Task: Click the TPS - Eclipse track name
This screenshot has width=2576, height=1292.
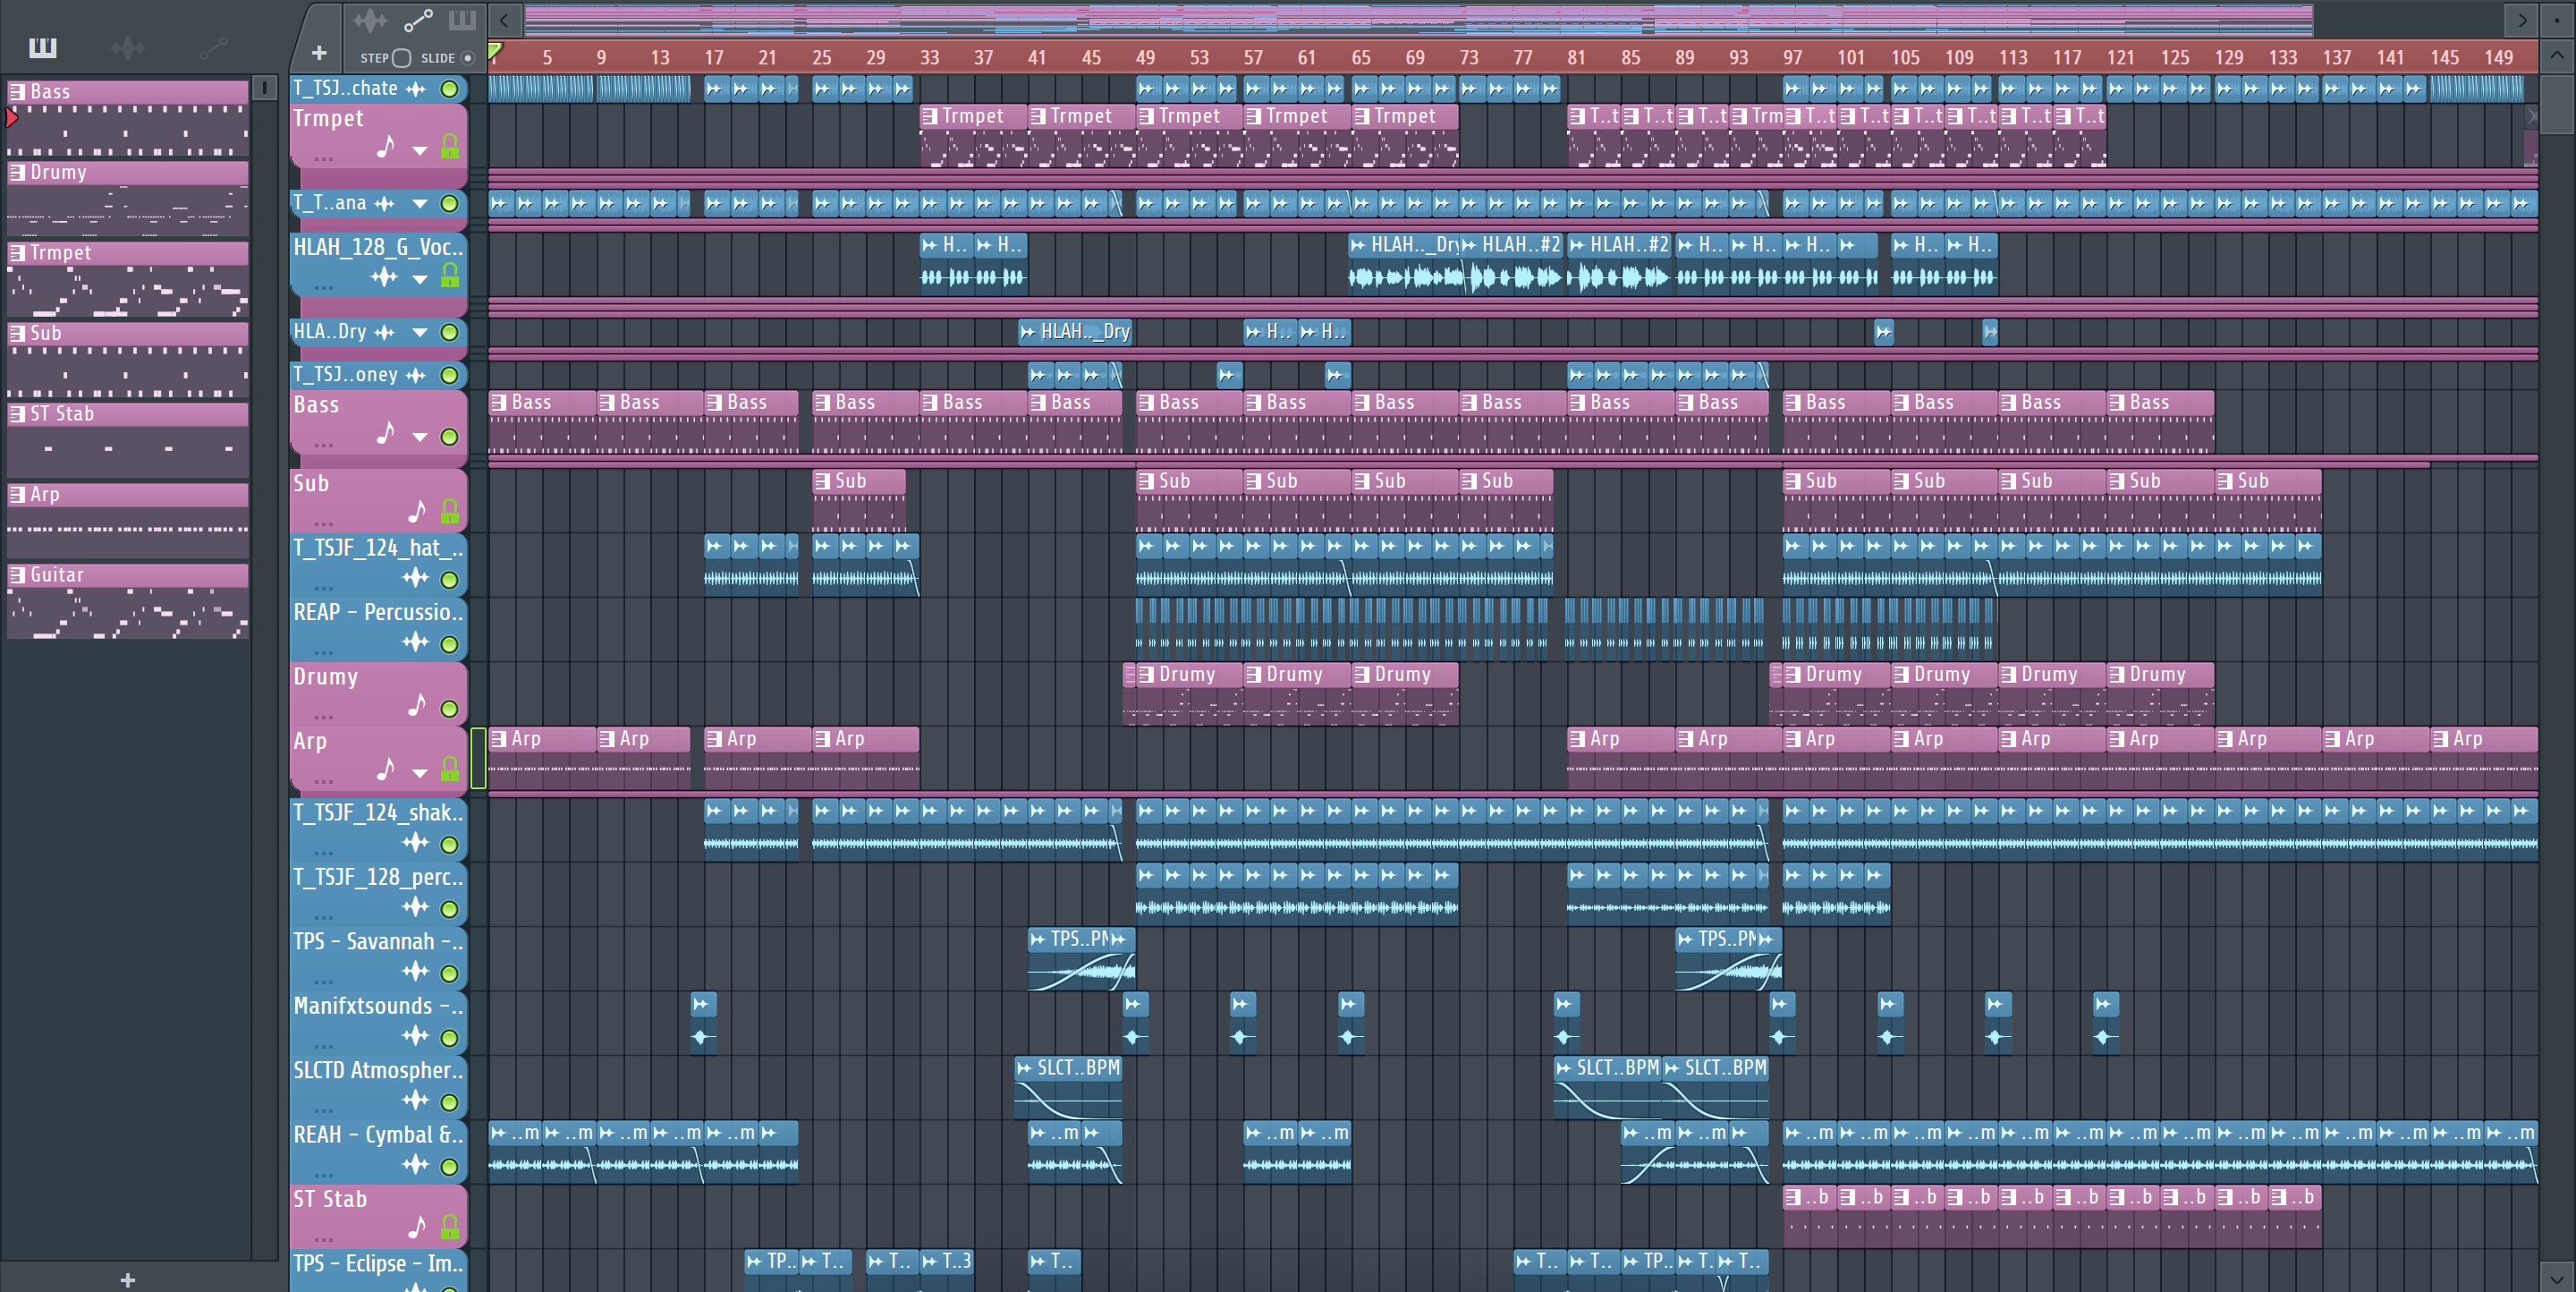Action: [378, 1264]
